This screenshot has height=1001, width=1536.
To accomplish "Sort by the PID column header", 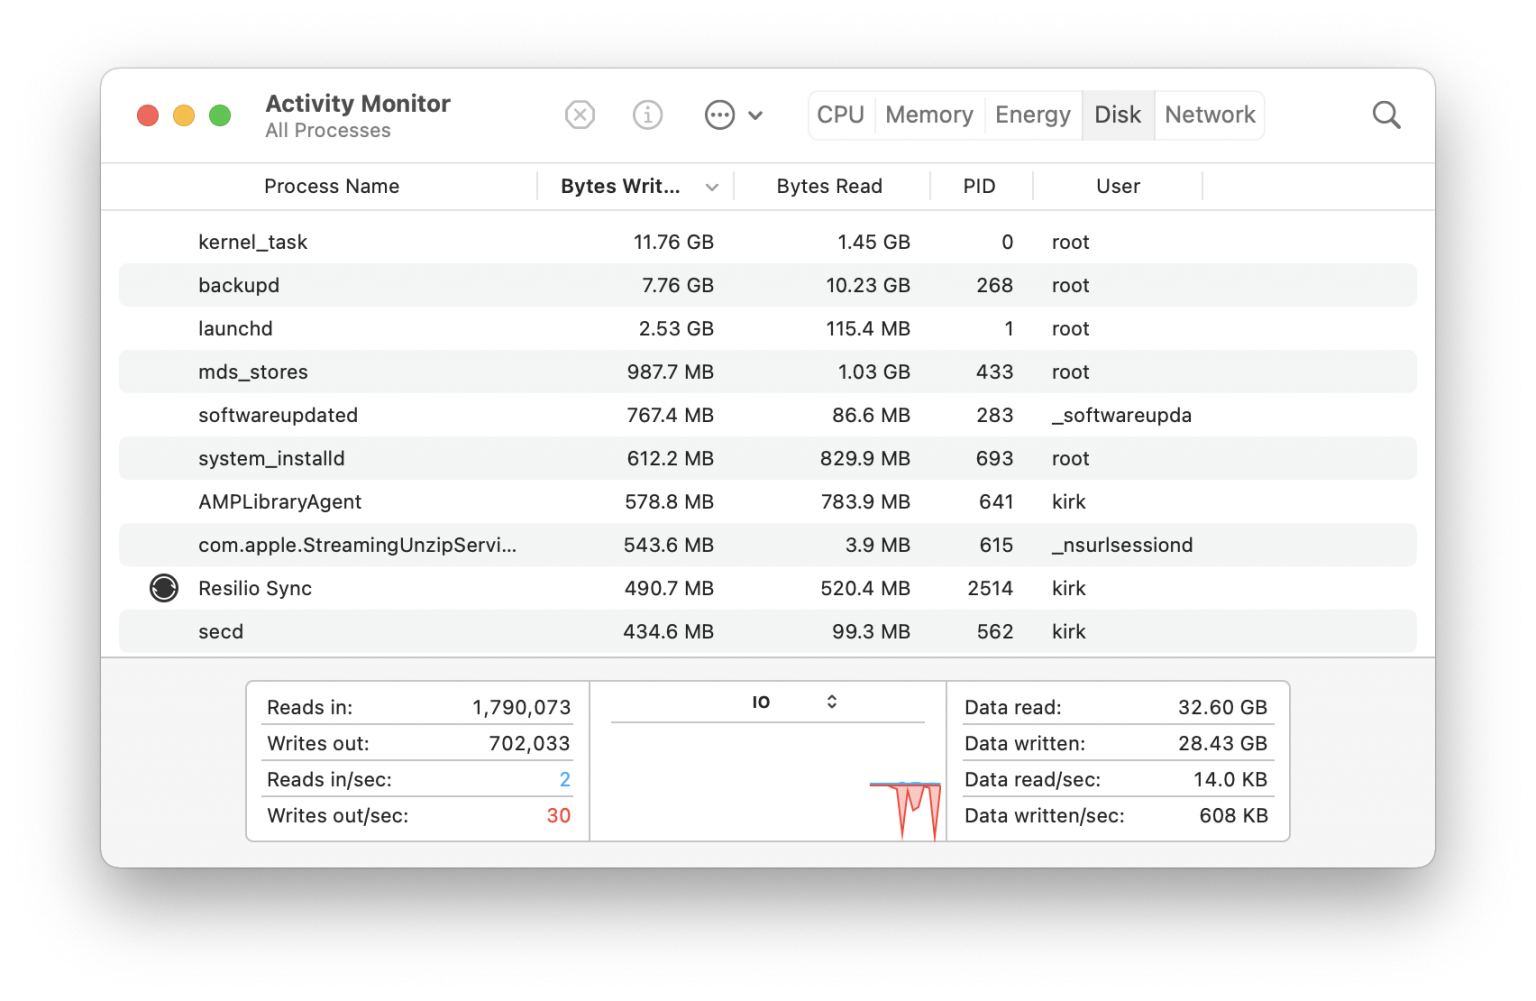I will 979,187.
